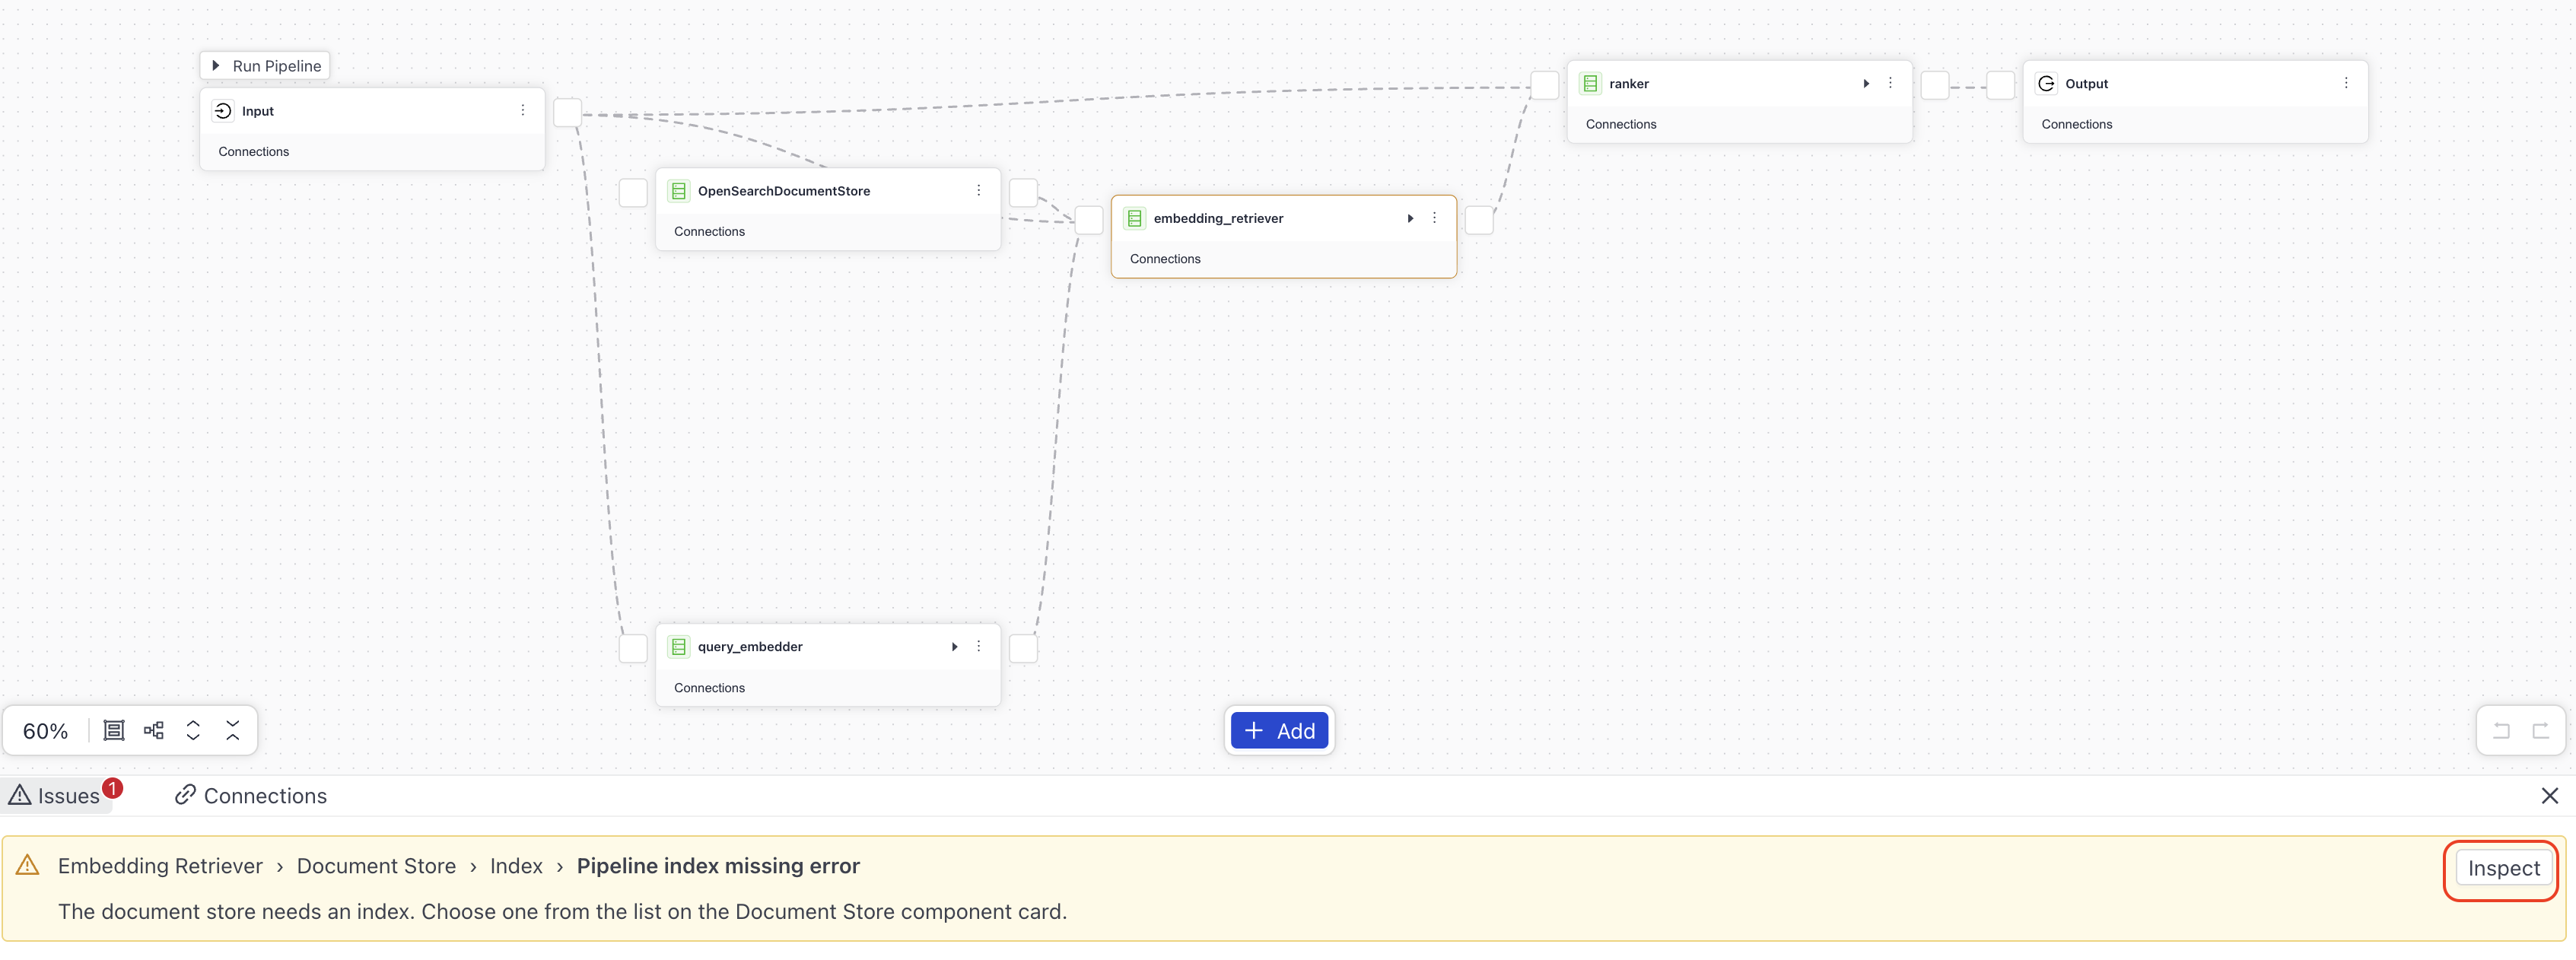Click the redo arrow icon
Viewport: 2576px width, 960px height.
(x=2540, y=731)
